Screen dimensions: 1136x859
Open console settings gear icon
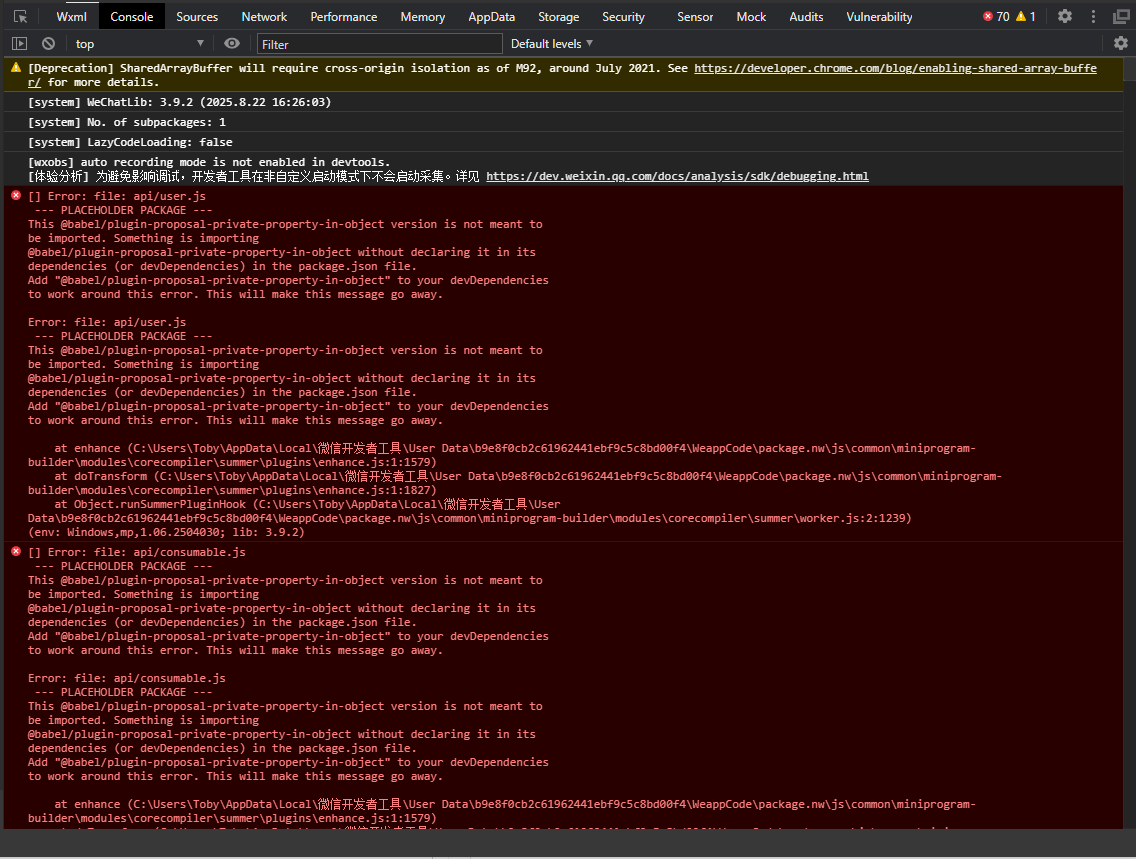point(1121,44)
